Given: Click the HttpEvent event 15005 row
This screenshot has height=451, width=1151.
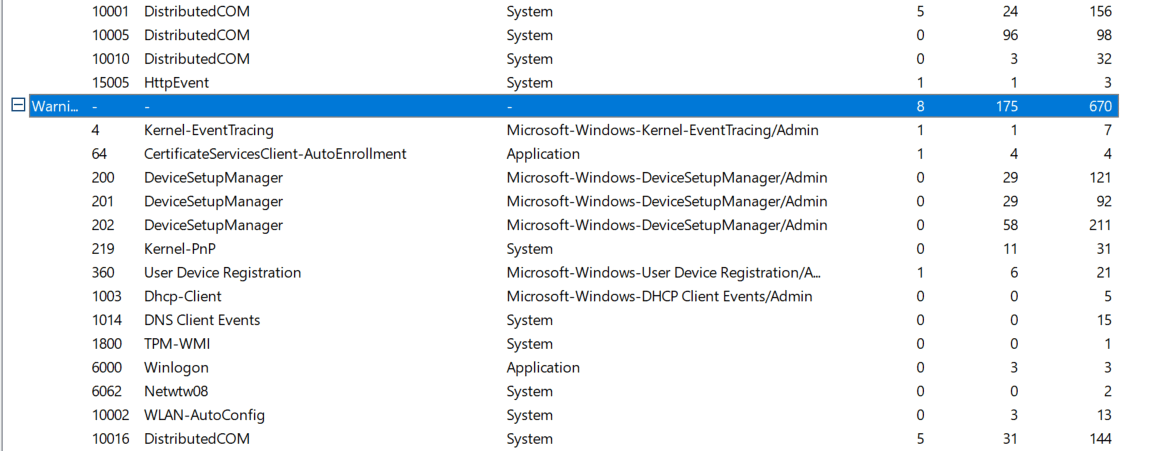Looking at the screenshot, I should tap(176, 83).
